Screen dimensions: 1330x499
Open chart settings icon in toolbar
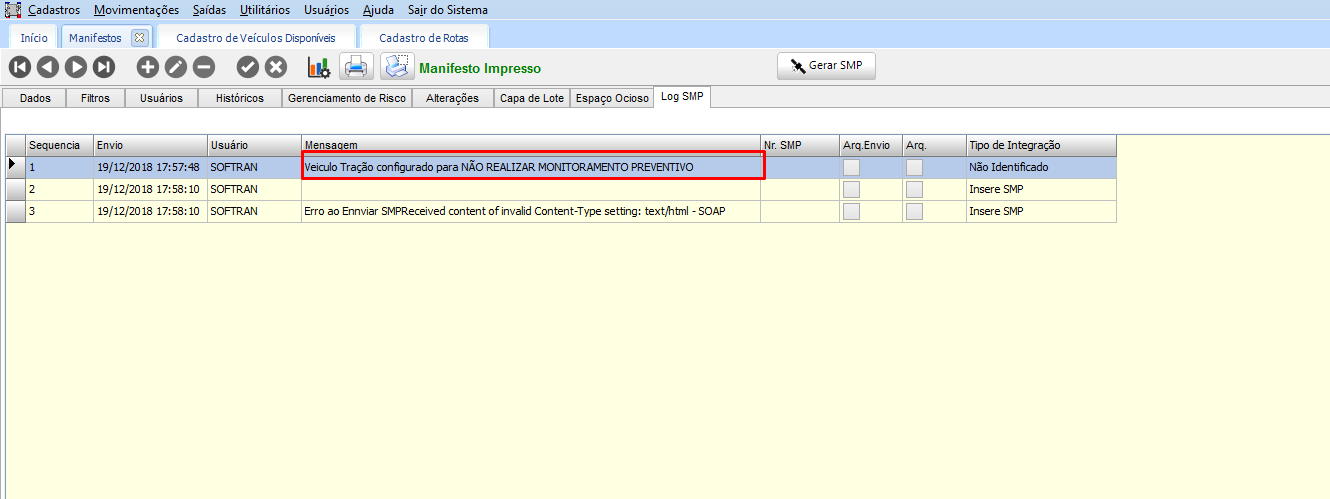[x=318, y=67]
